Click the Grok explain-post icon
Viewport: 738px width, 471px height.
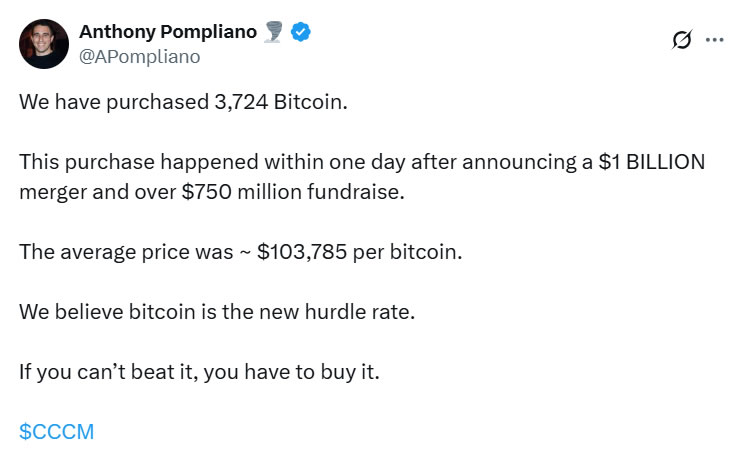(682, 40)
